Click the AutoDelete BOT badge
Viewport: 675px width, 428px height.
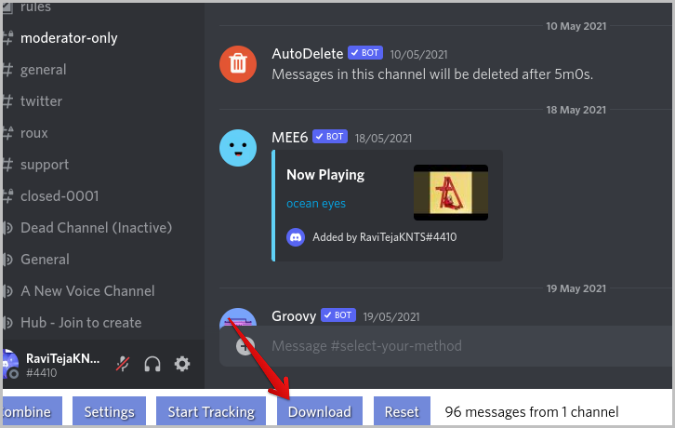365,53
